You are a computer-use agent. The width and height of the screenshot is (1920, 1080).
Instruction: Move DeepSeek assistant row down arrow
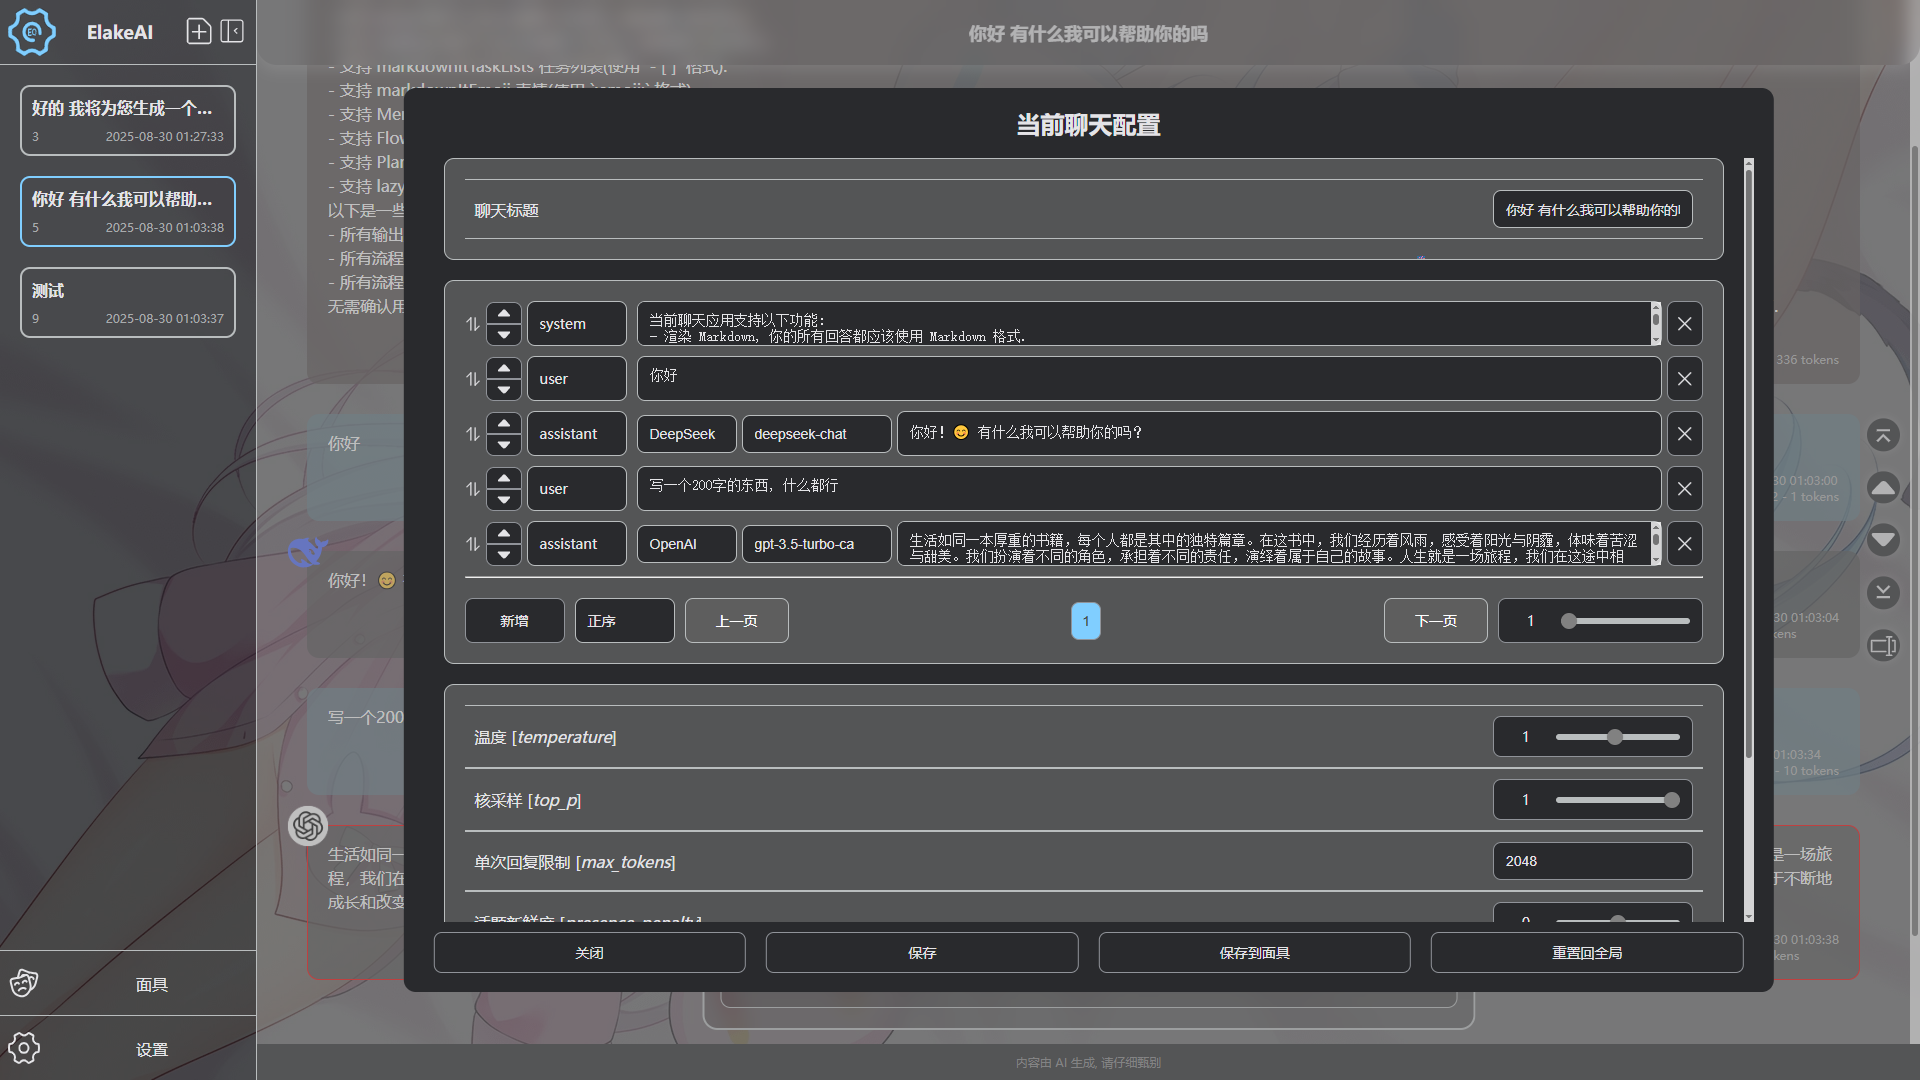pos(504,445)
